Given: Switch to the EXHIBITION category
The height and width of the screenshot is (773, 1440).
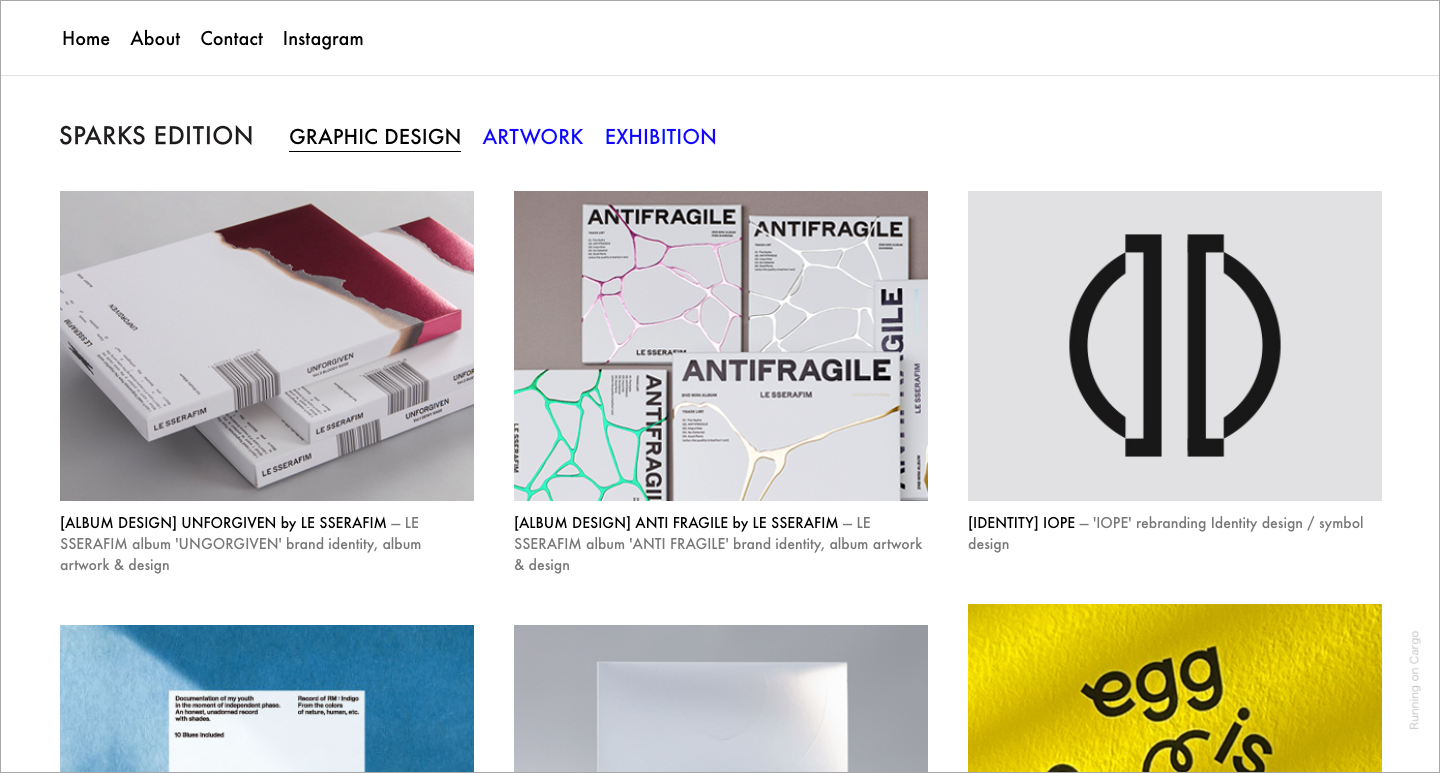Looking at the screenshot, I should (x=660, y=137).
